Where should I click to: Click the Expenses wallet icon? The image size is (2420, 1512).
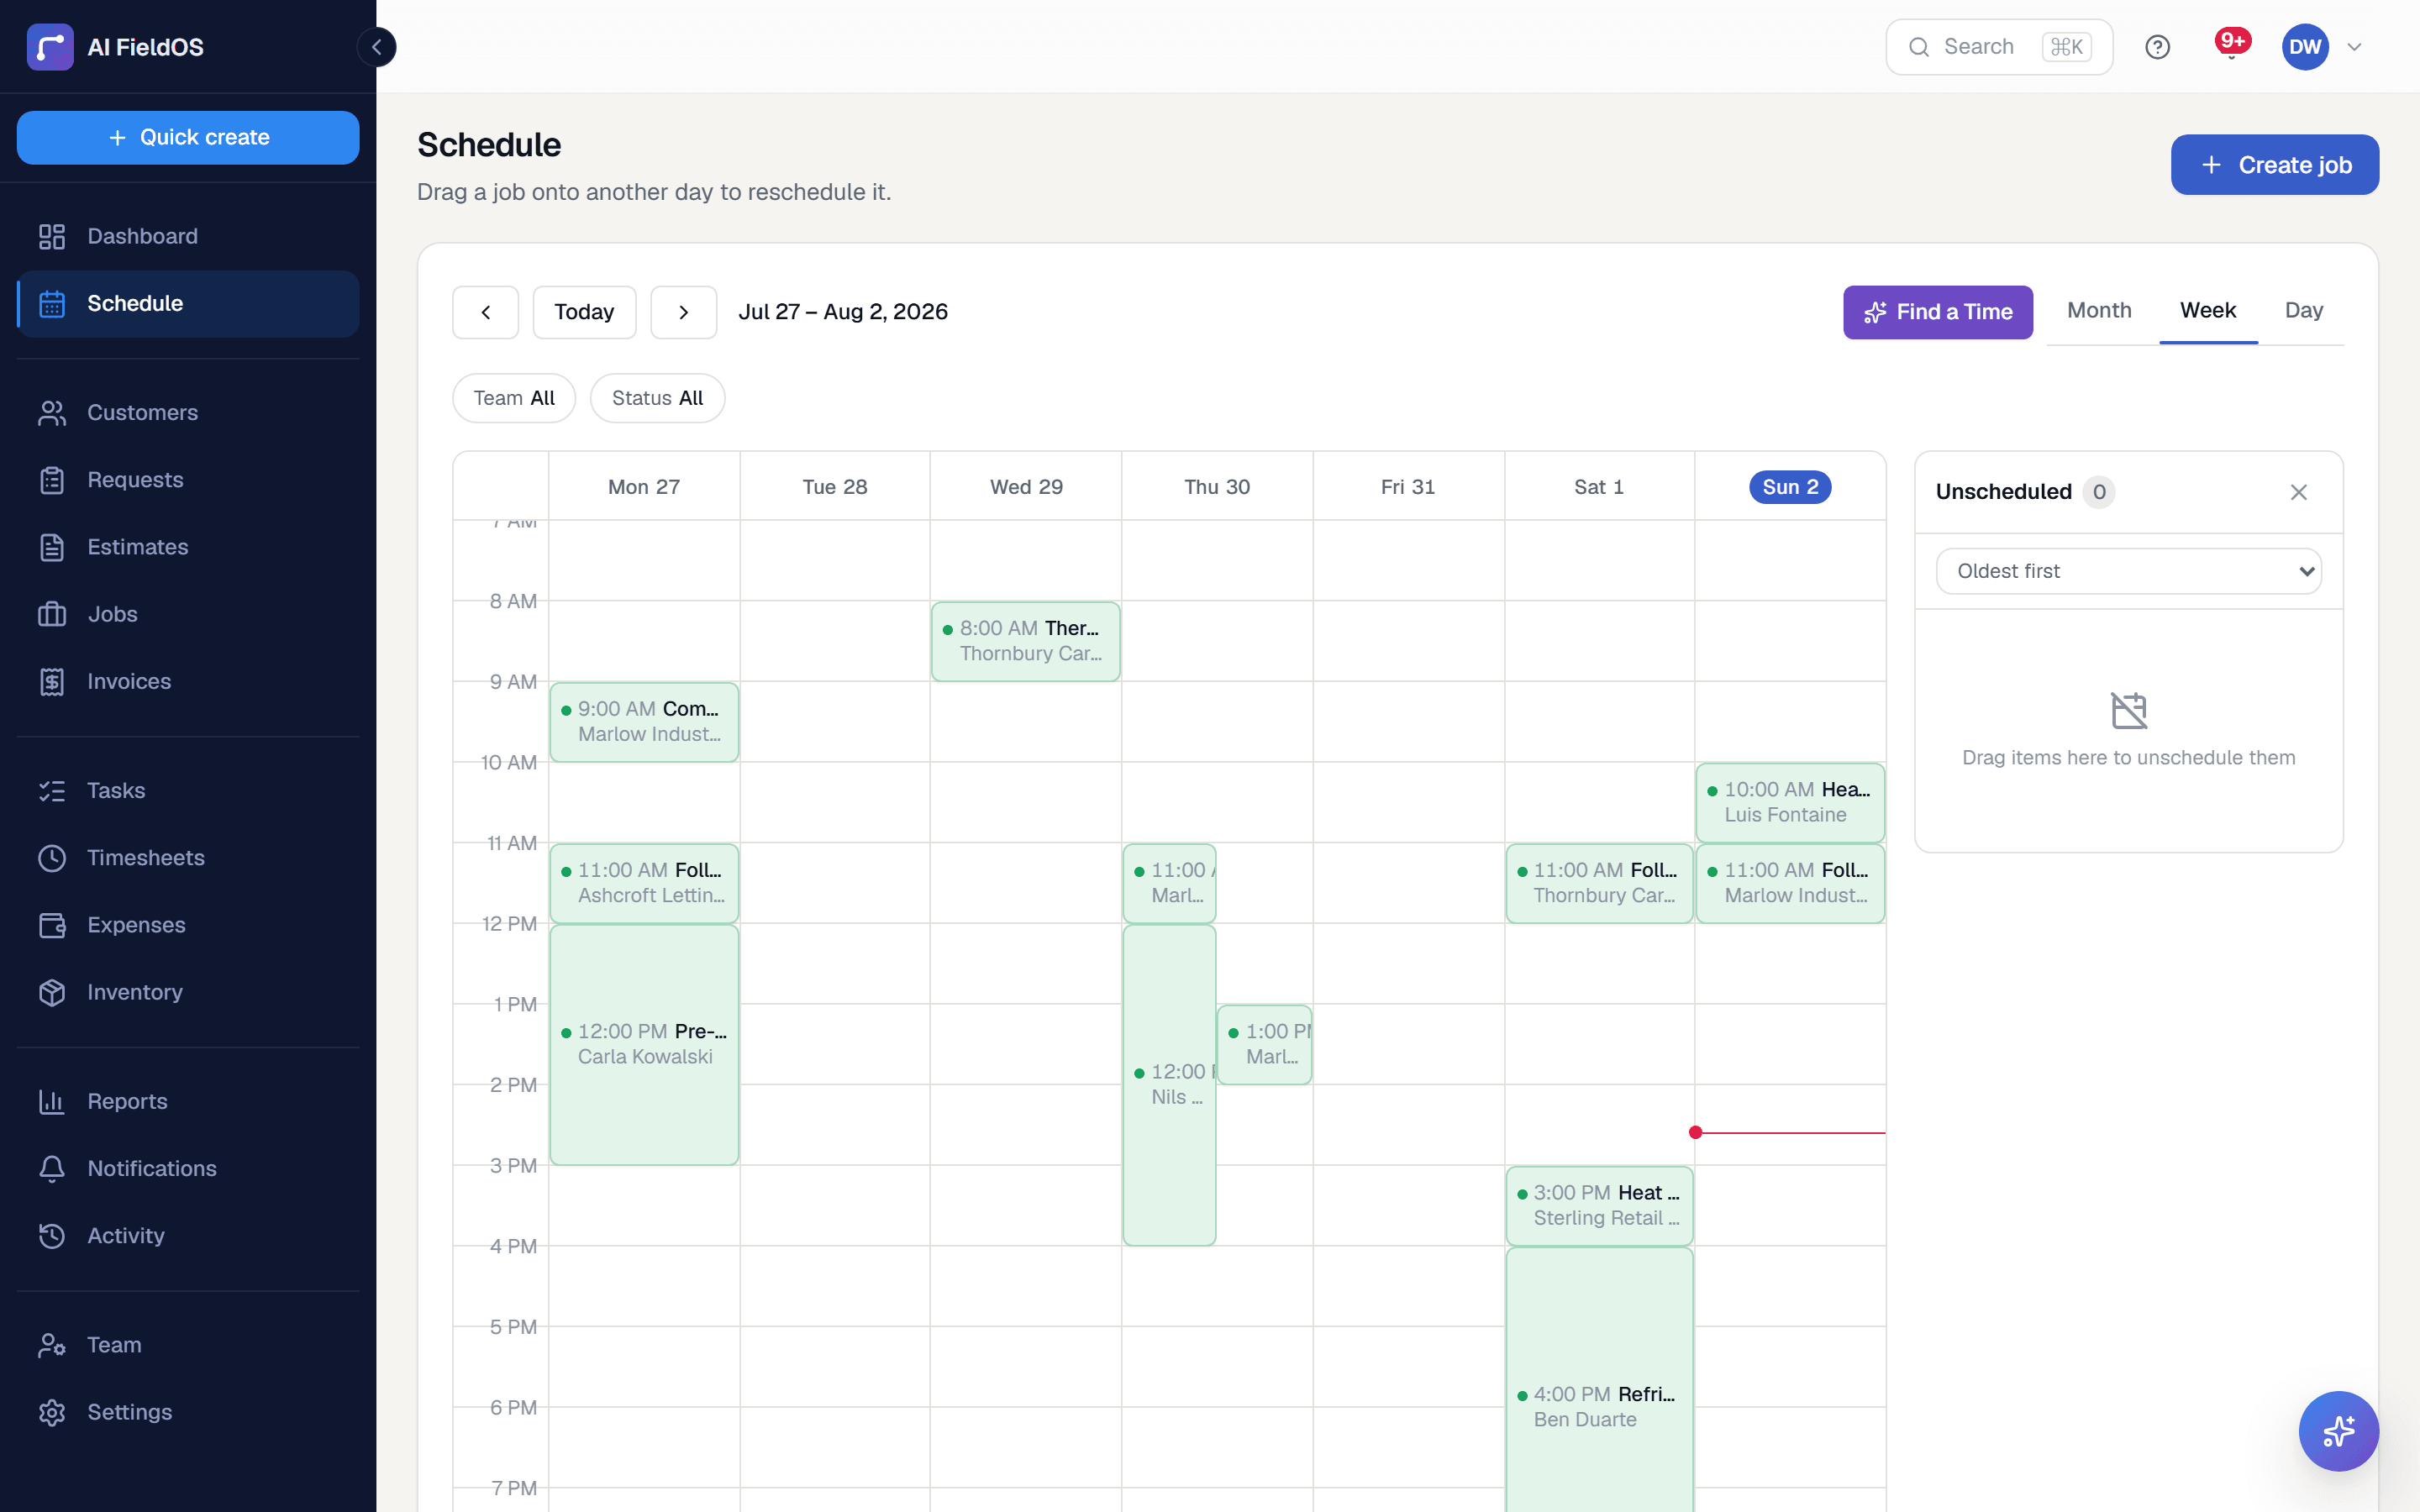click(52, 925)
